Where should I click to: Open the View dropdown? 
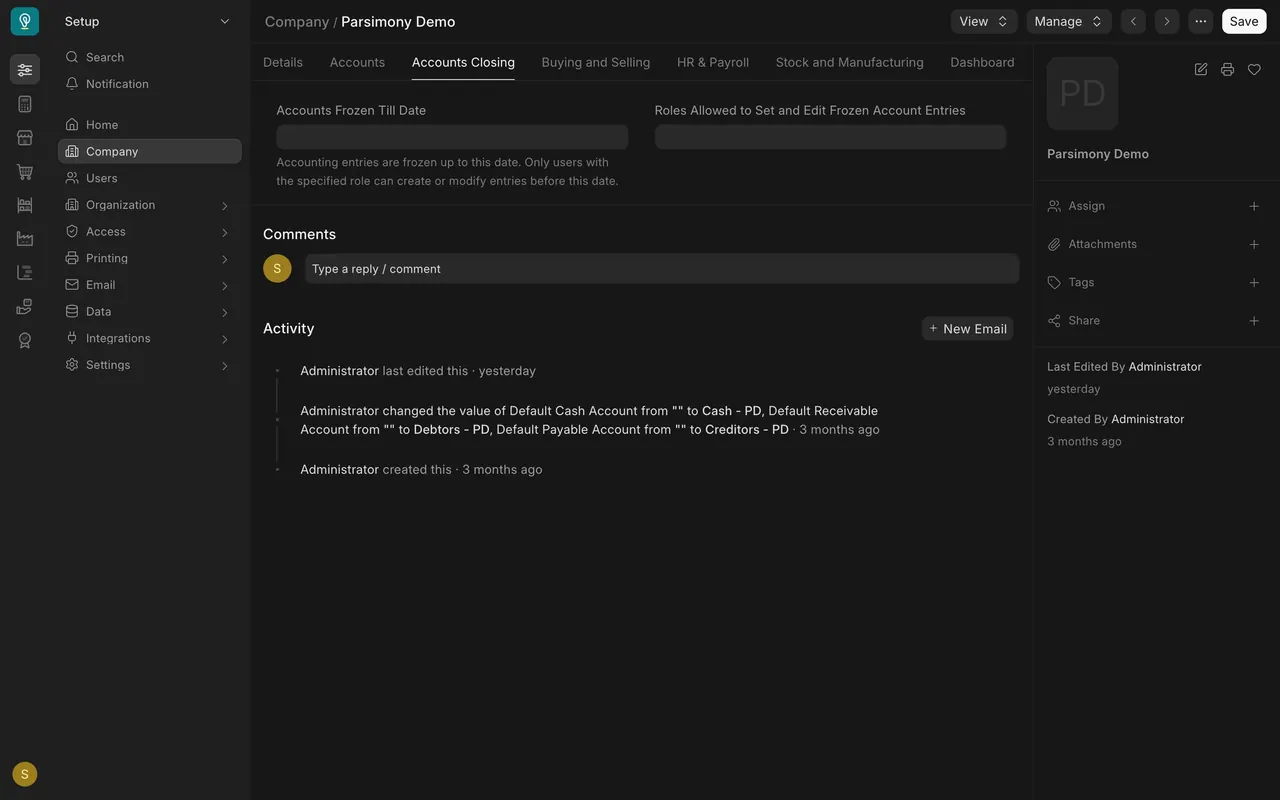[984, 21]
